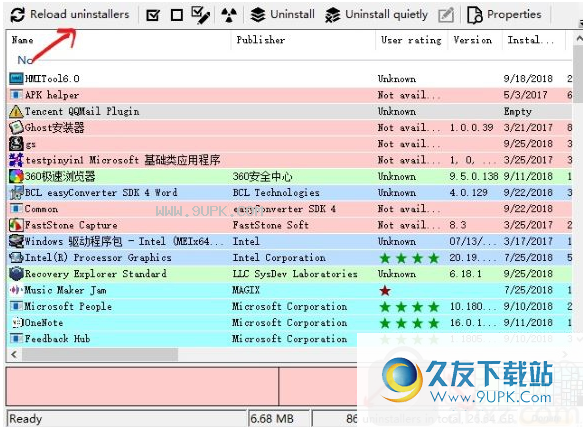Screen dimensions: 583x427
Task: Click the horizontal scrollbar left arrow
Action: click(14, 354)
